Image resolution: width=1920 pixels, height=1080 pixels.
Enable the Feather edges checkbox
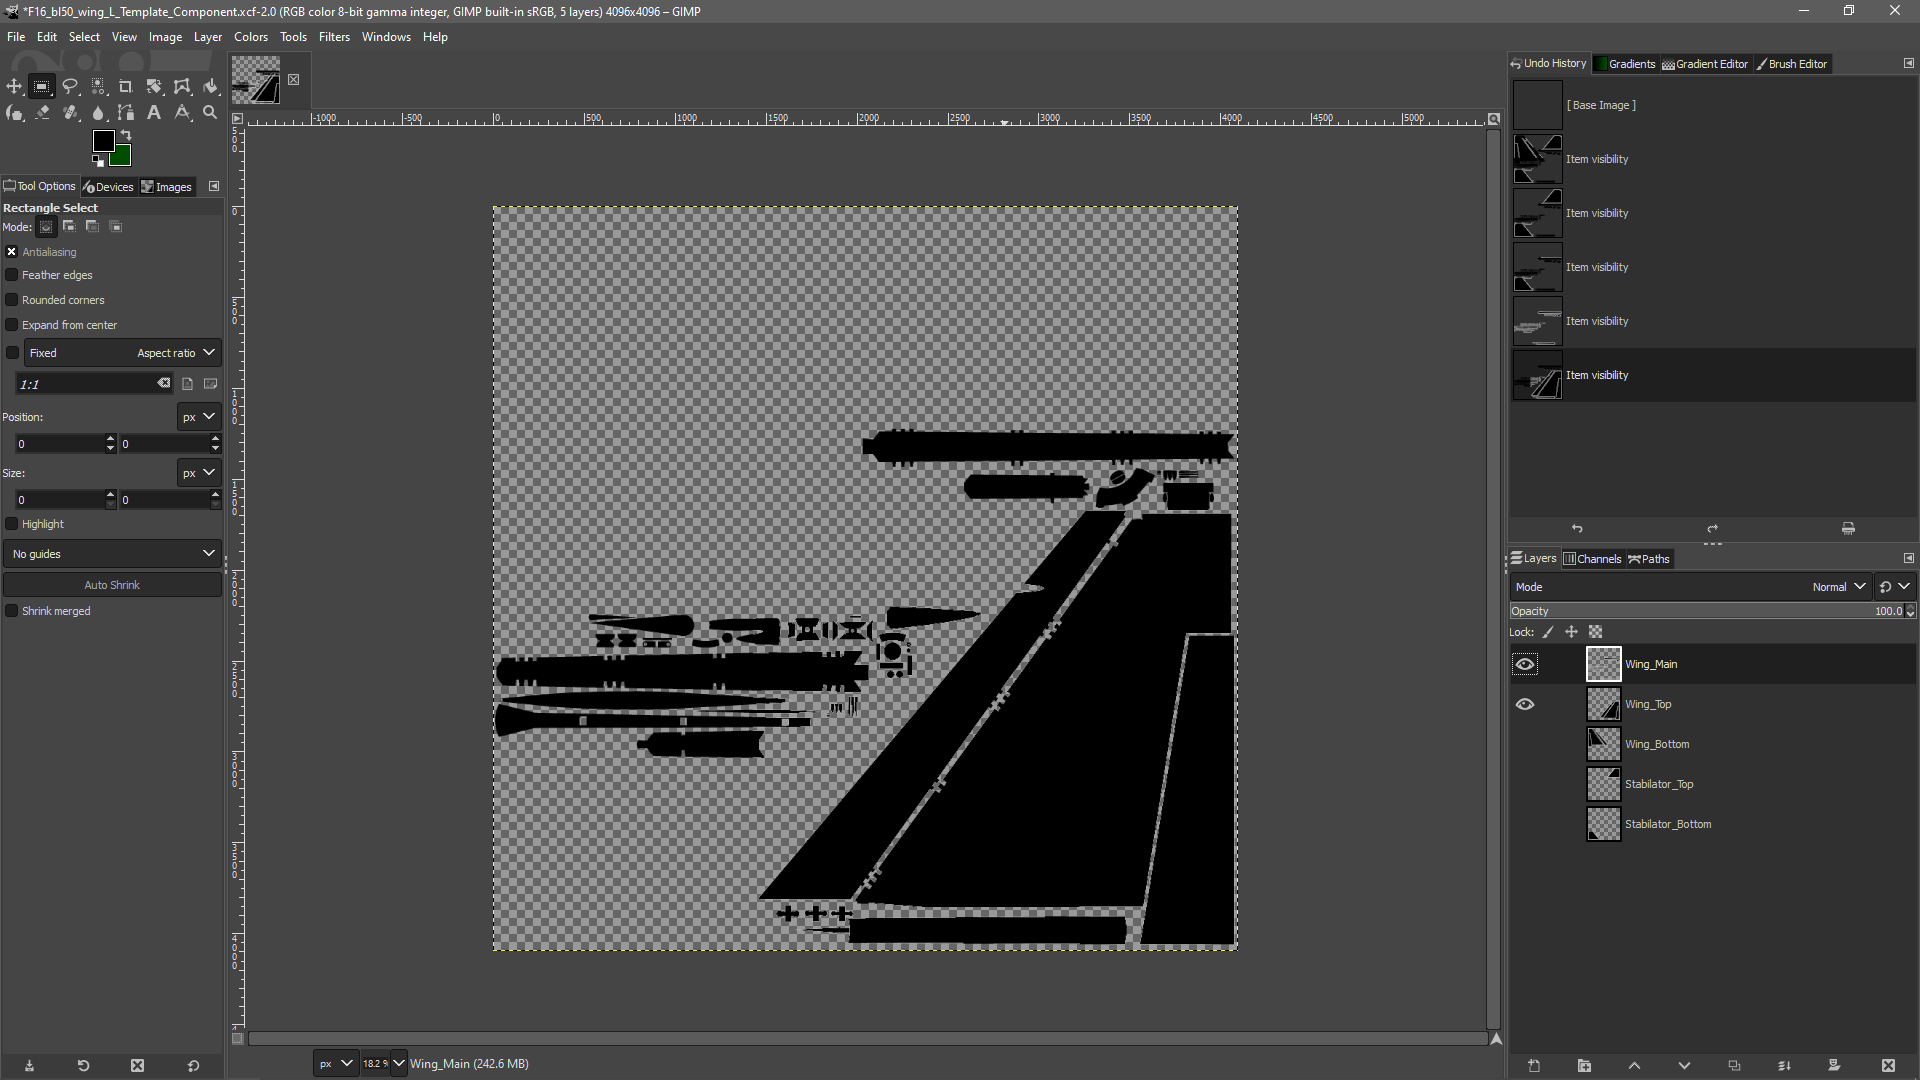point(12,275)
